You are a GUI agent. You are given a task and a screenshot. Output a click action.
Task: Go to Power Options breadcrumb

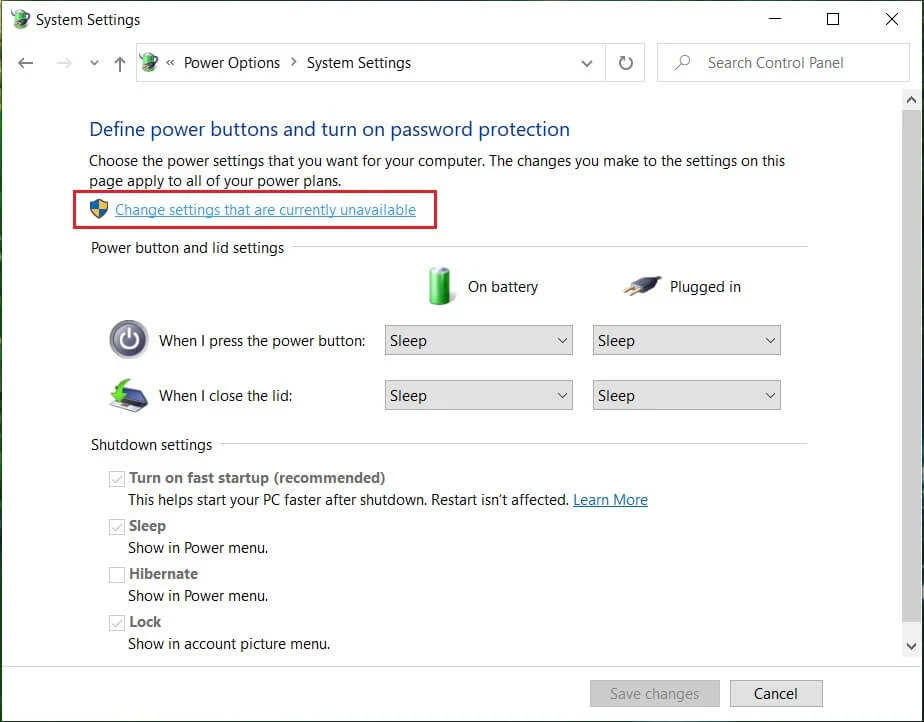click(x=232, y=63)
